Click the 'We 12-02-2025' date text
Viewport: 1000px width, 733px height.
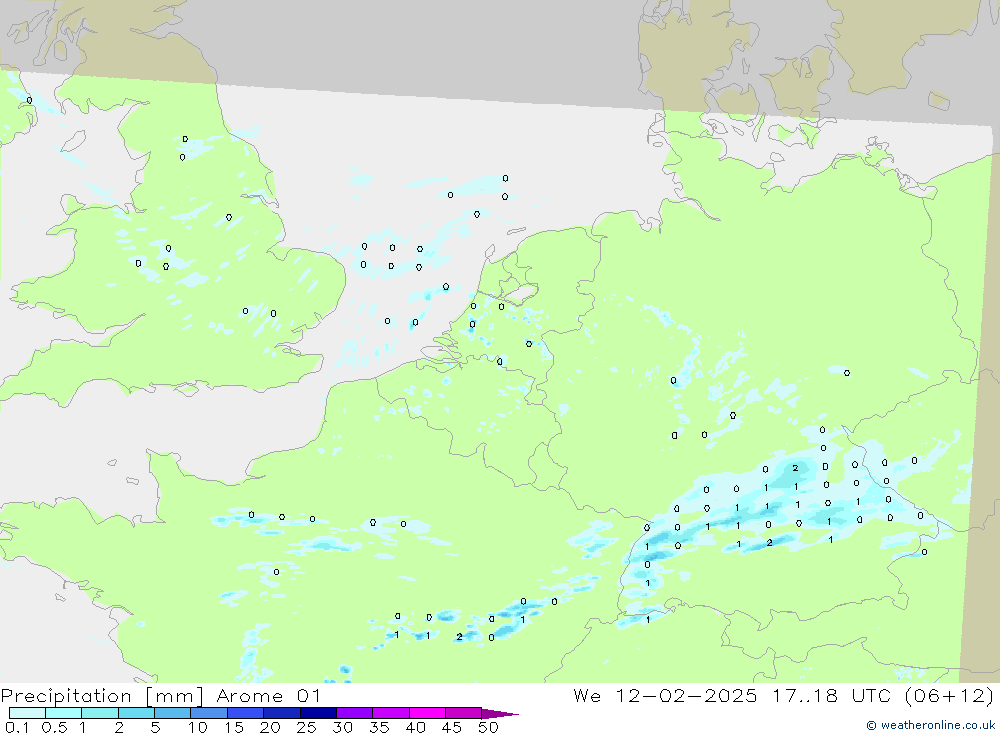665,696
